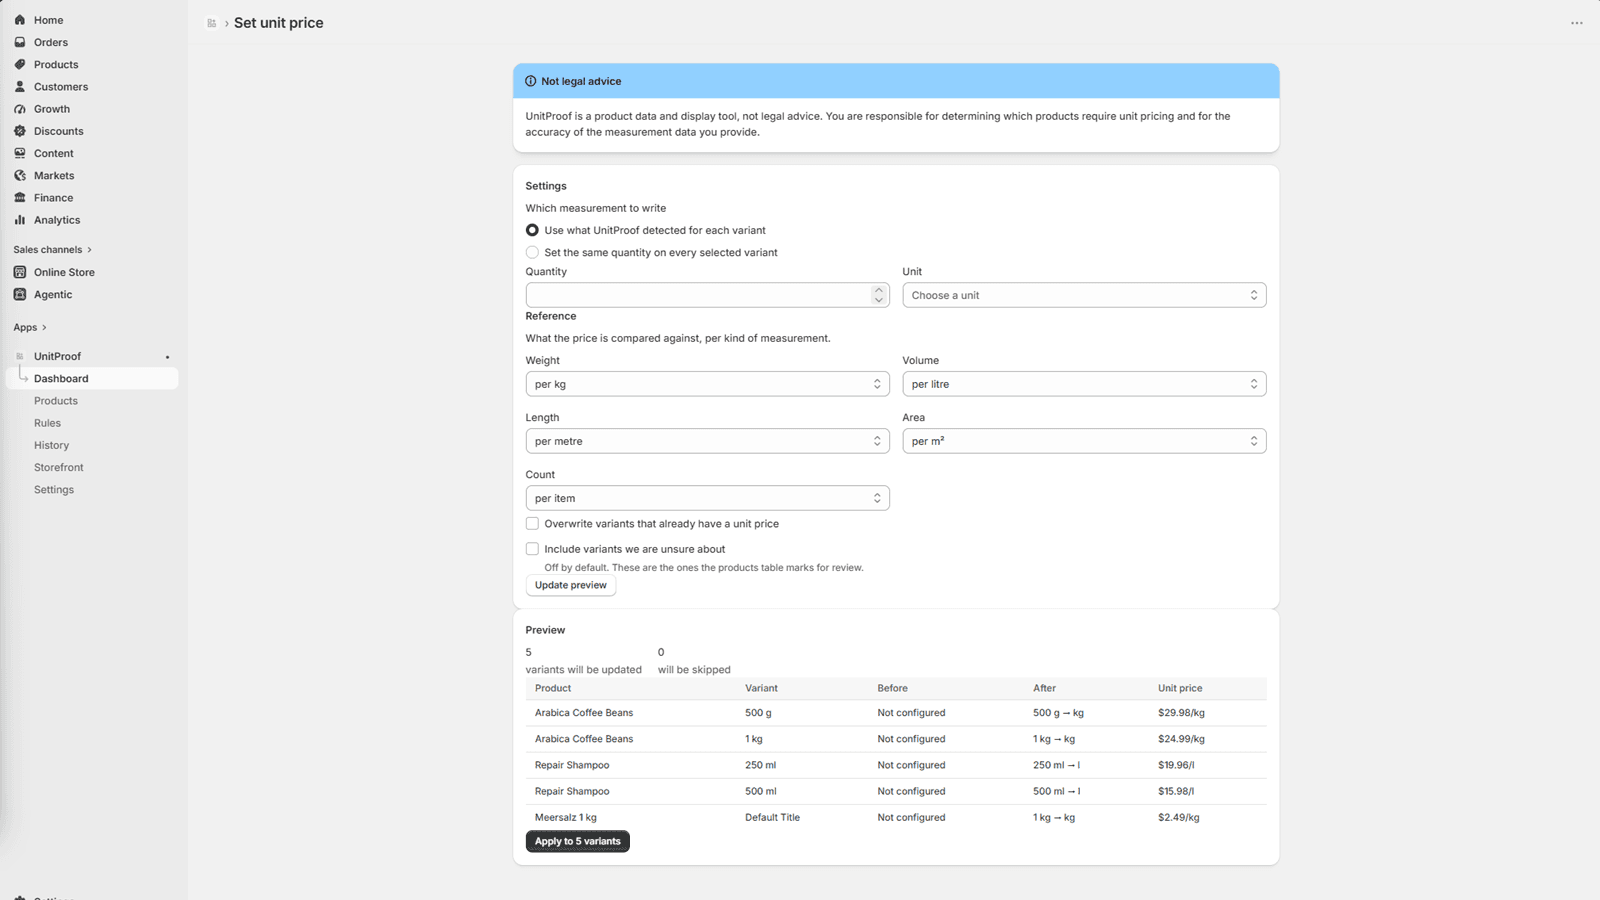Open the Weight reference dropdown per kg
Image resolution: width=1600 pixels, height=900 pixels.
707,384
